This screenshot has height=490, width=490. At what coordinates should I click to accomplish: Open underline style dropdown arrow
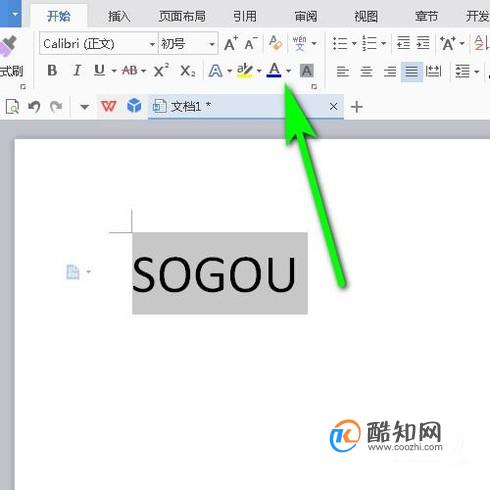[114, 71]
